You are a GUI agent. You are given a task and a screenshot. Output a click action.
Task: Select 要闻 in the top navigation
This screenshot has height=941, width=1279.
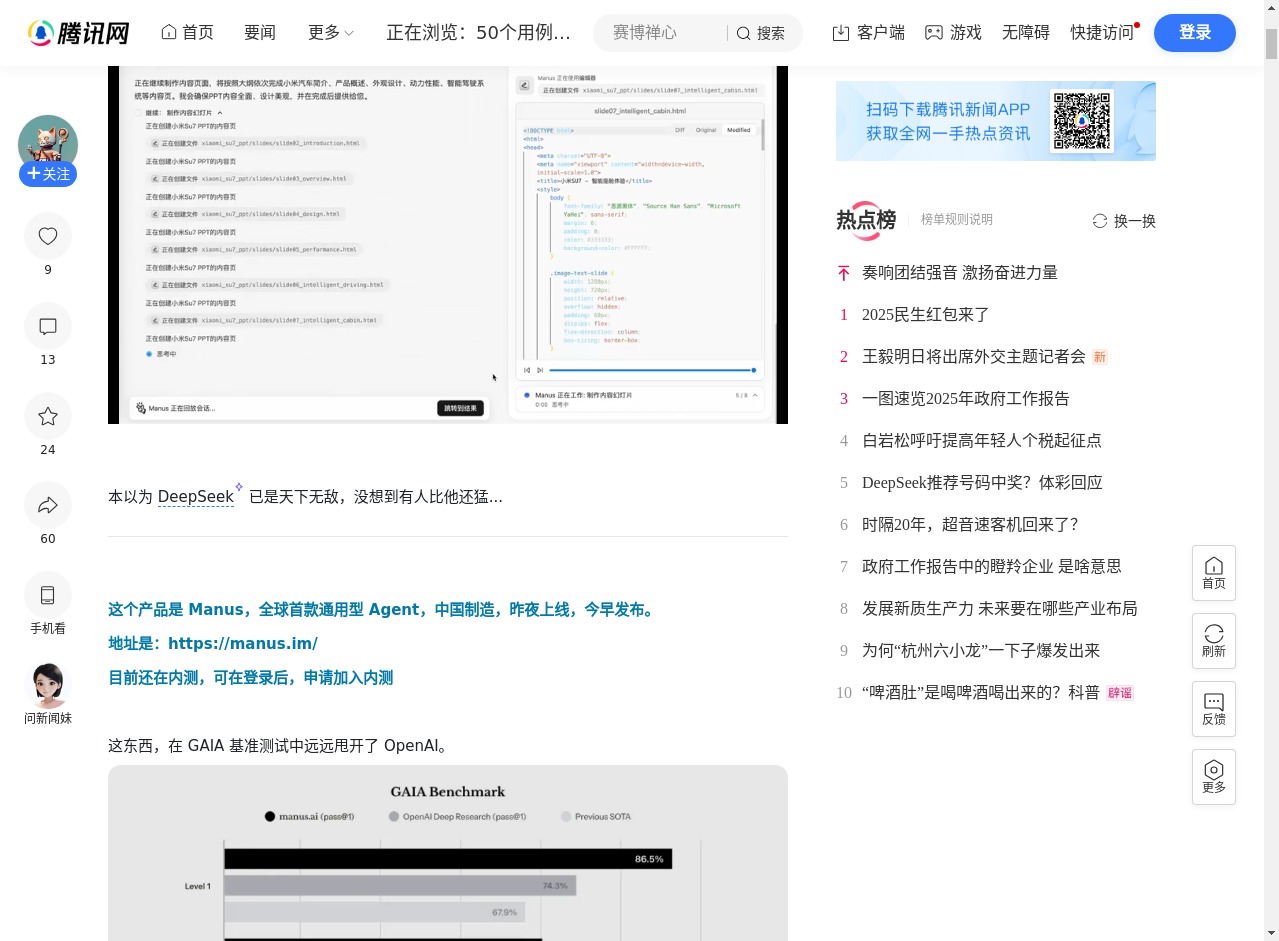(x=259, y=32)
